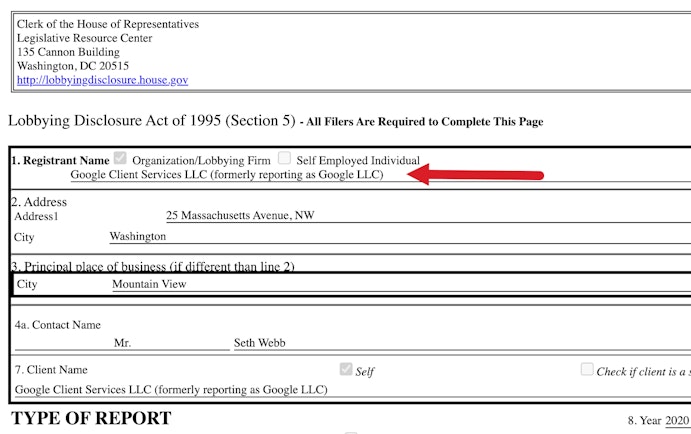Click the City field containing Washington

400,237
